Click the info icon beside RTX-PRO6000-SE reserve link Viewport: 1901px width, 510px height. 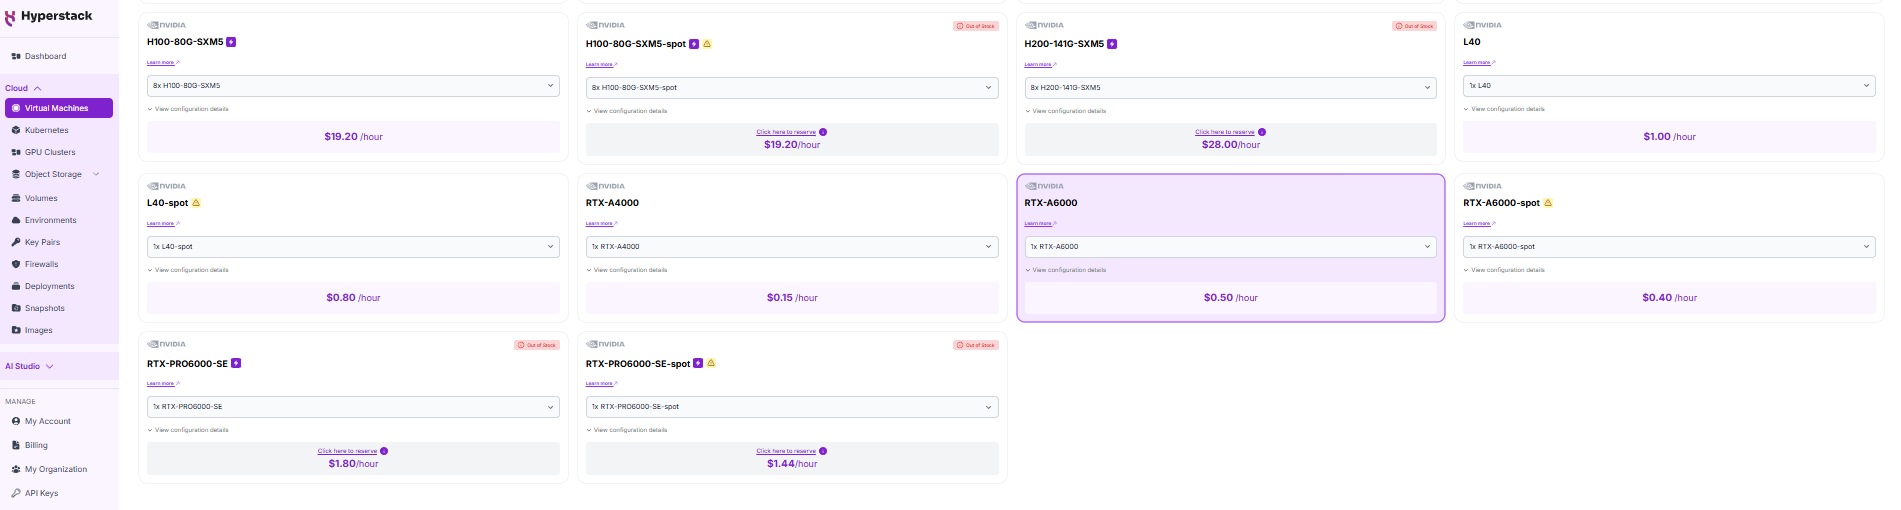coord(384,451)
